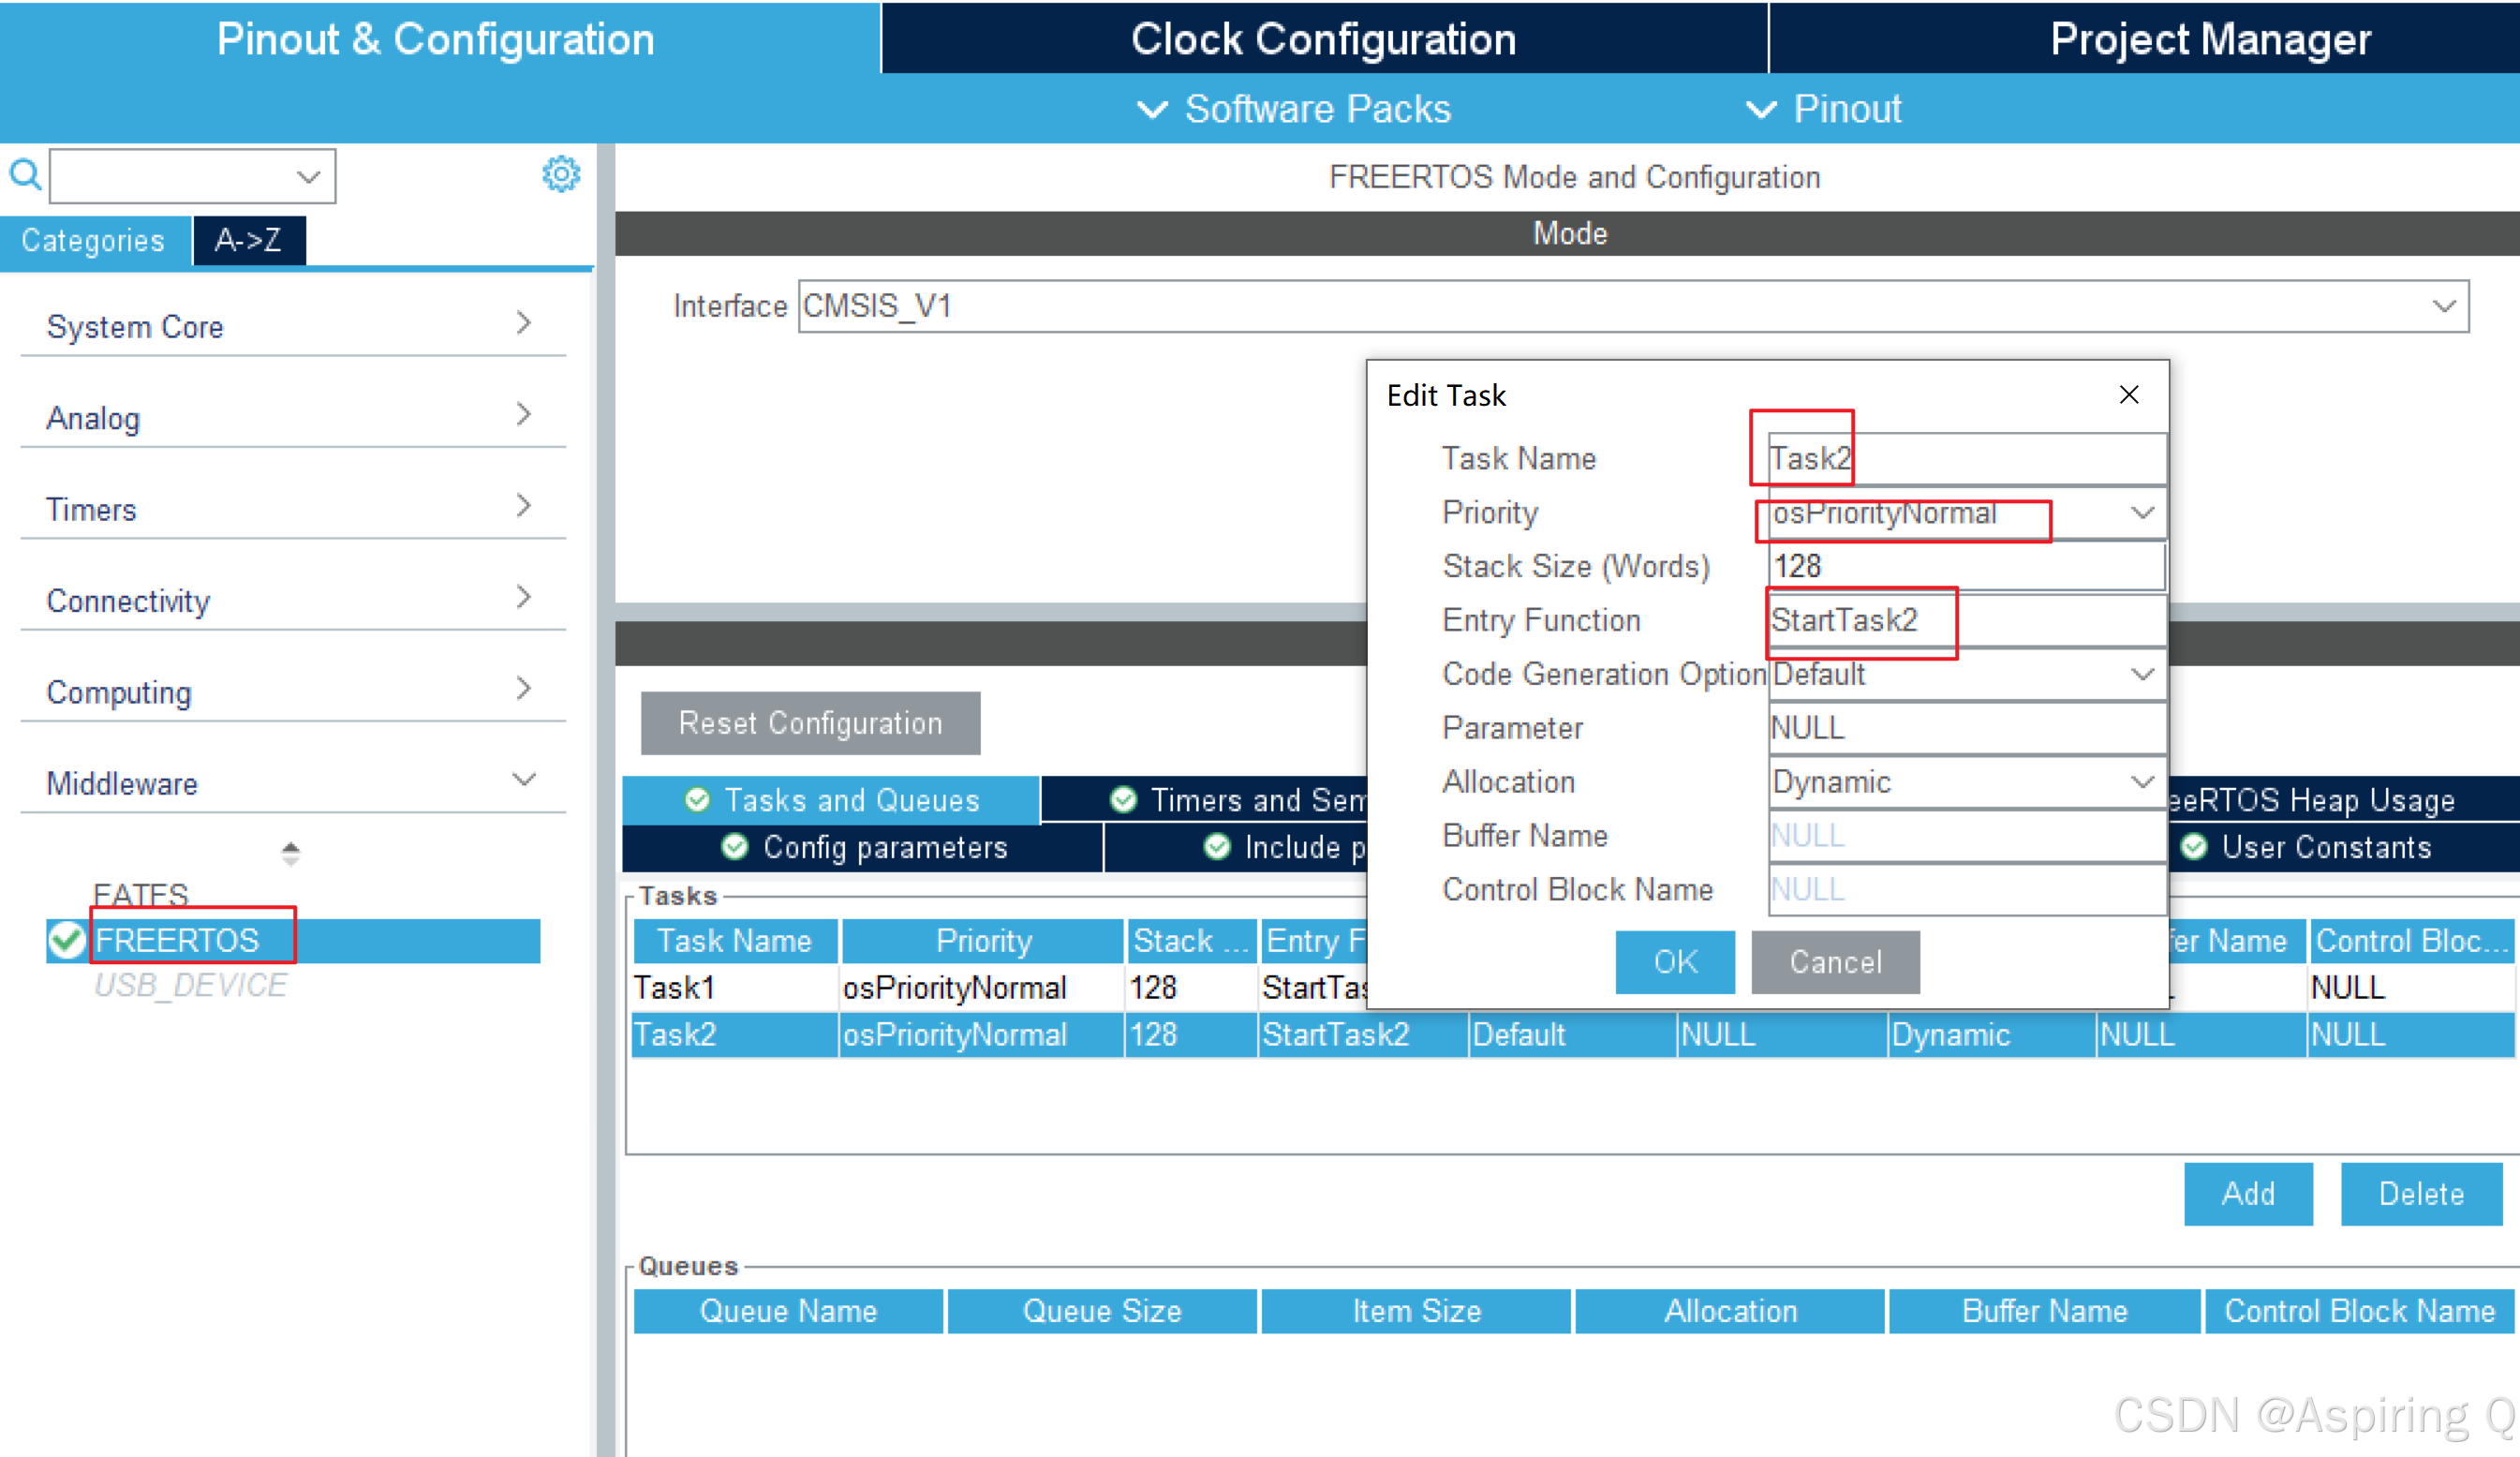Screen dimensions: 2520x1457
Task: Click the Buffer Name field in dialog
Action: pyautogui.click(x=1967, y=836)
